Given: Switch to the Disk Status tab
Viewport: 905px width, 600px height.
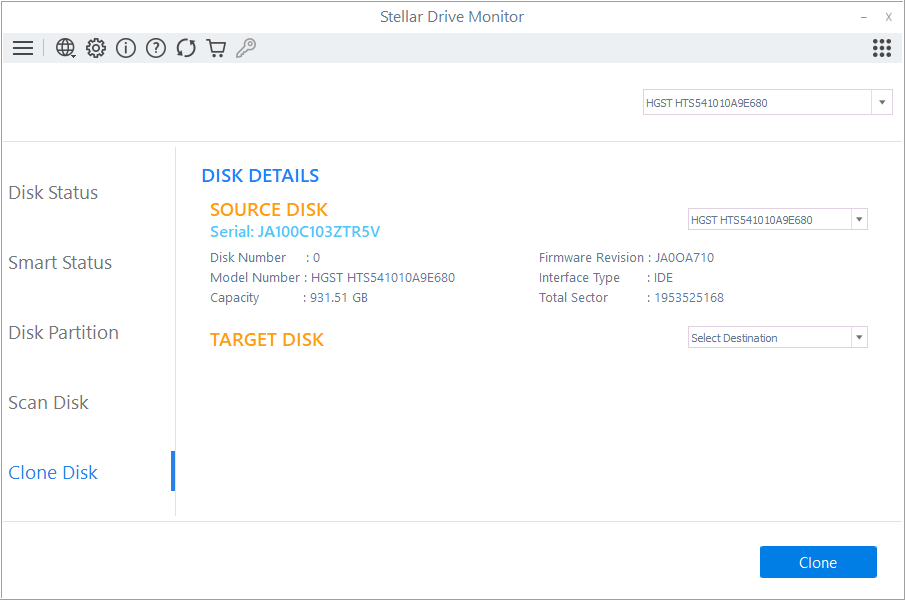Looking at the screenshot, I should pyautogui.click(x=53, y=193).
